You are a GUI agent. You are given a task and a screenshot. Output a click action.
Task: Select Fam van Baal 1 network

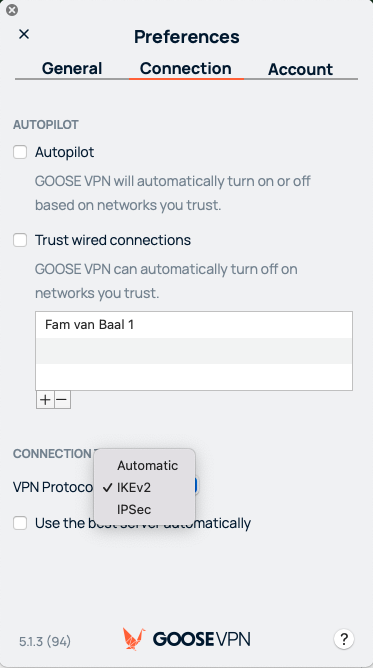[x=194, y=325]
